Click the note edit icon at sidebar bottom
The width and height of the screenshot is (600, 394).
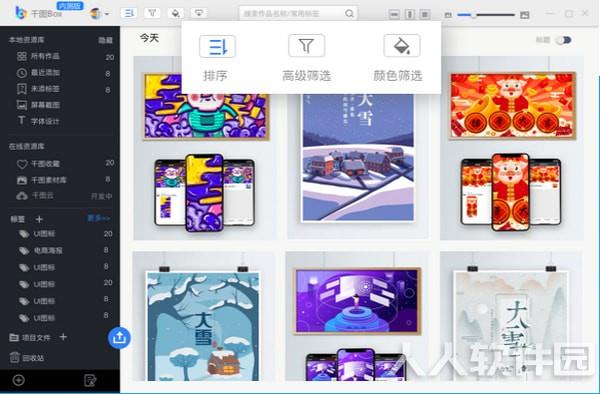pyautogui.click(x=90, y=380)
